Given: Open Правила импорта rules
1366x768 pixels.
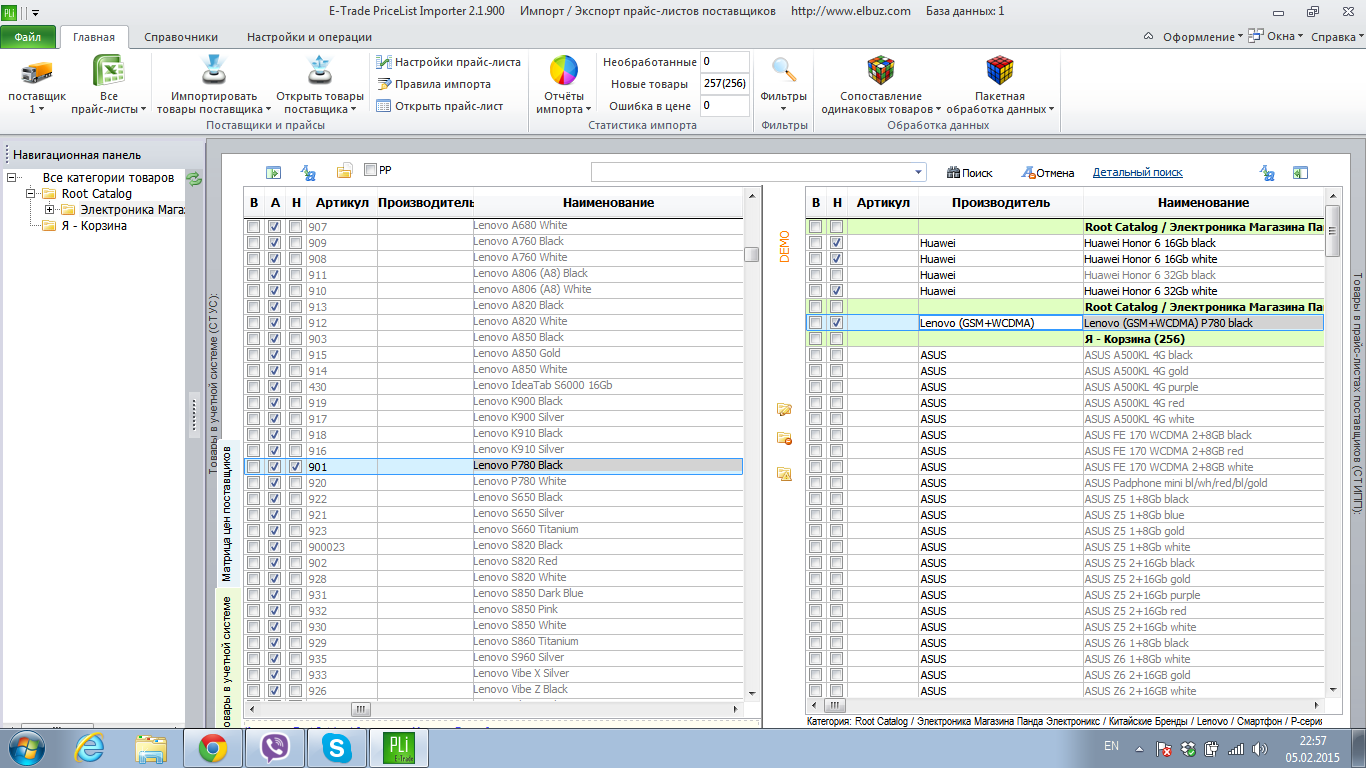Looking at the screenshot, I should point(433,84).
